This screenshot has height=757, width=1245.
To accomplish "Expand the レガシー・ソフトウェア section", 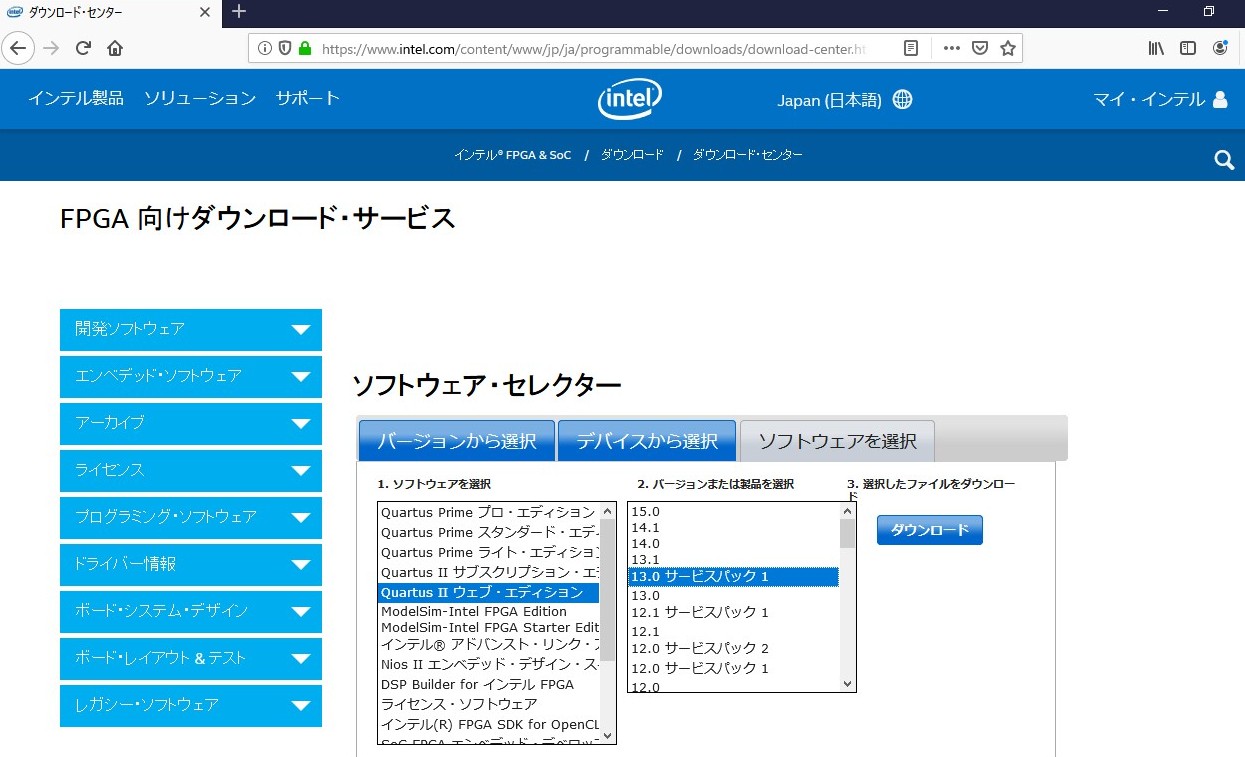I will click(x=191, y=705).
